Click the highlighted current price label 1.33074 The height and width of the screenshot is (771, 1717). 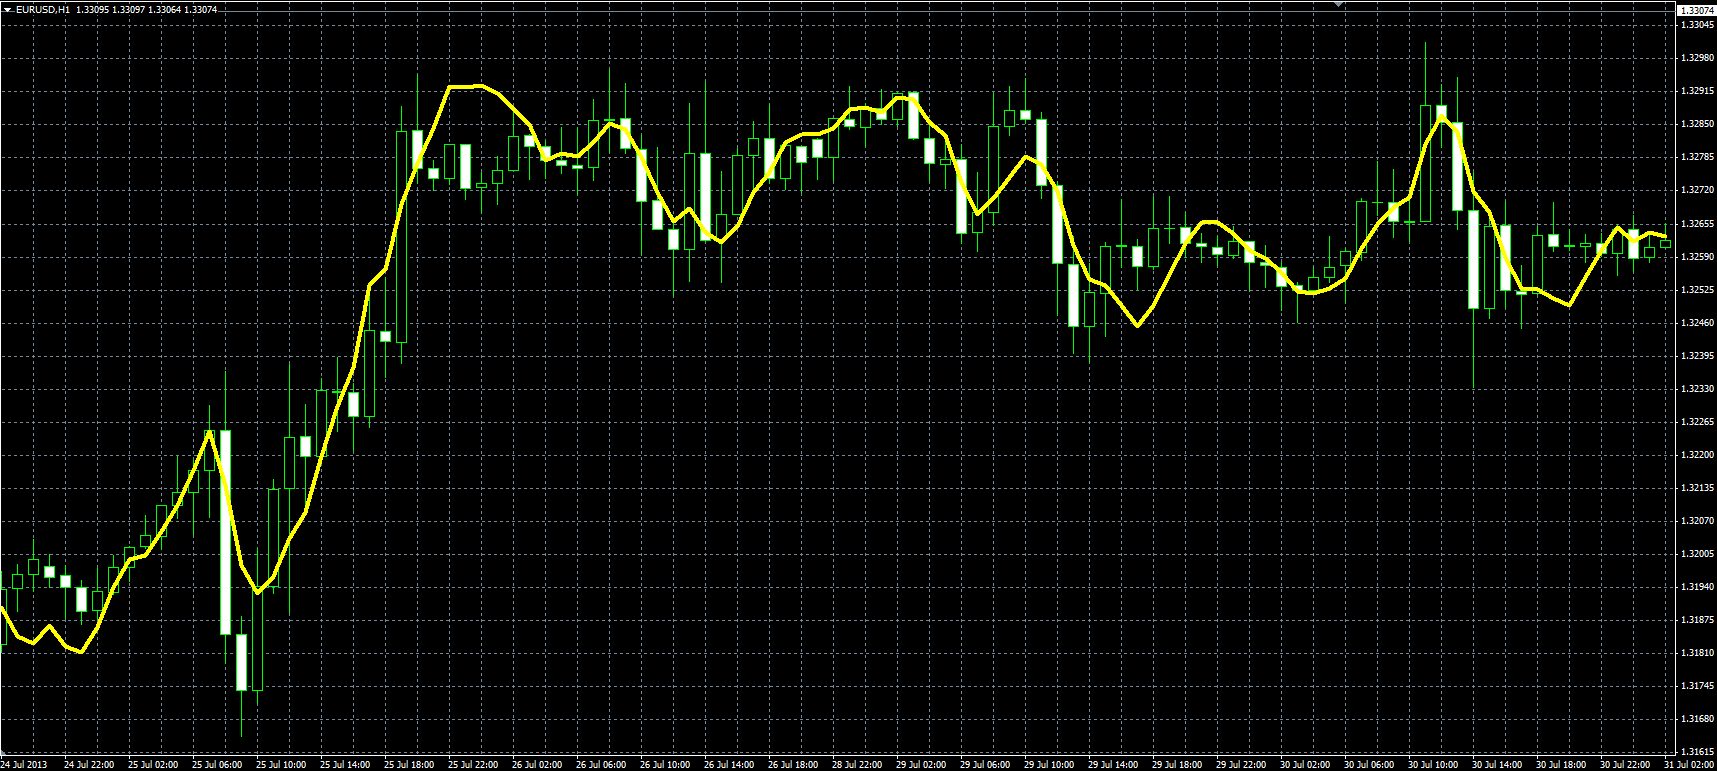click(x=1696, y=10)
